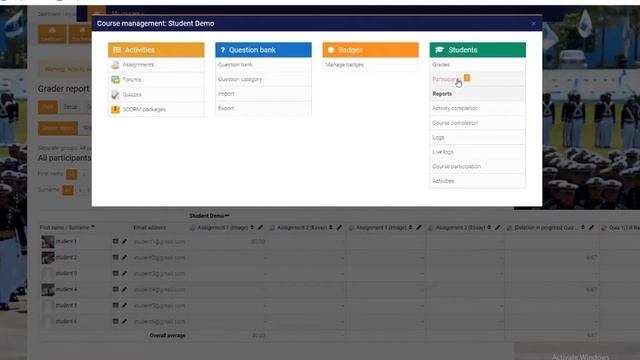Open Manage badges
Viewport: 640px width, 360px height.
[344, 64]
